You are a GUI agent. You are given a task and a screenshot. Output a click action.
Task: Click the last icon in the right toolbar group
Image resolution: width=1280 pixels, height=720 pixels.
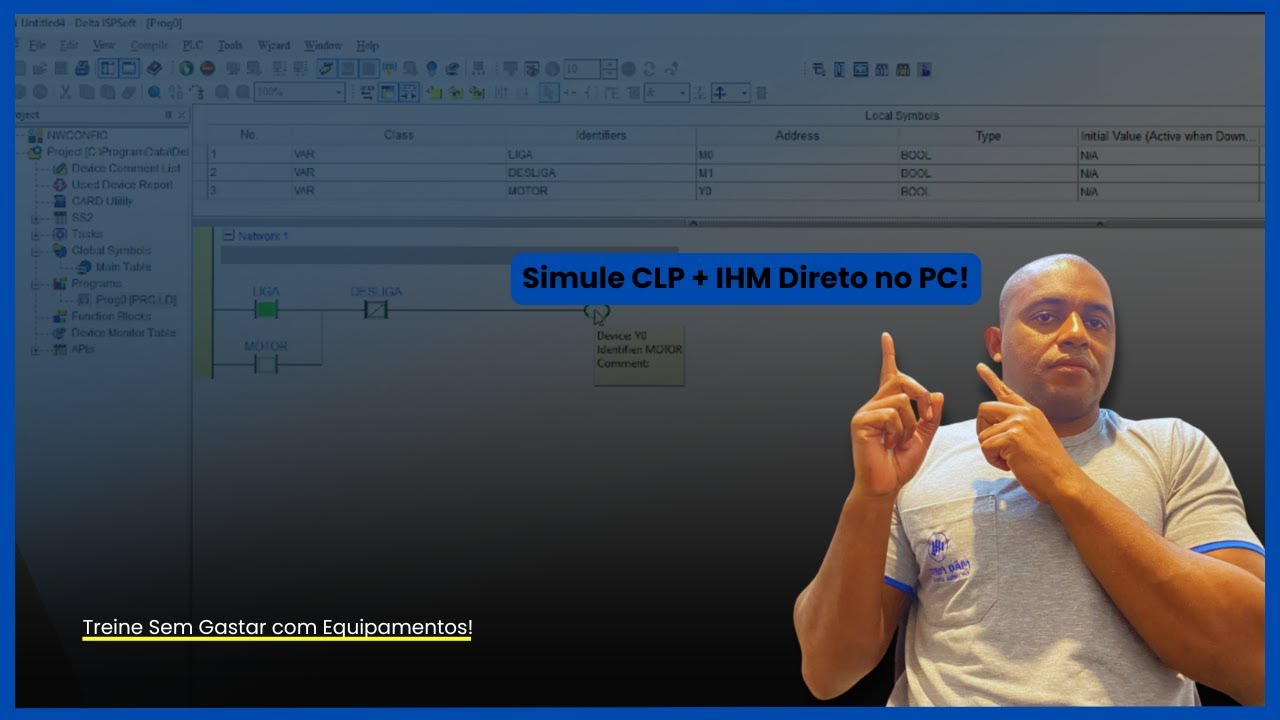pyautogui.click(x=925, y=69)
